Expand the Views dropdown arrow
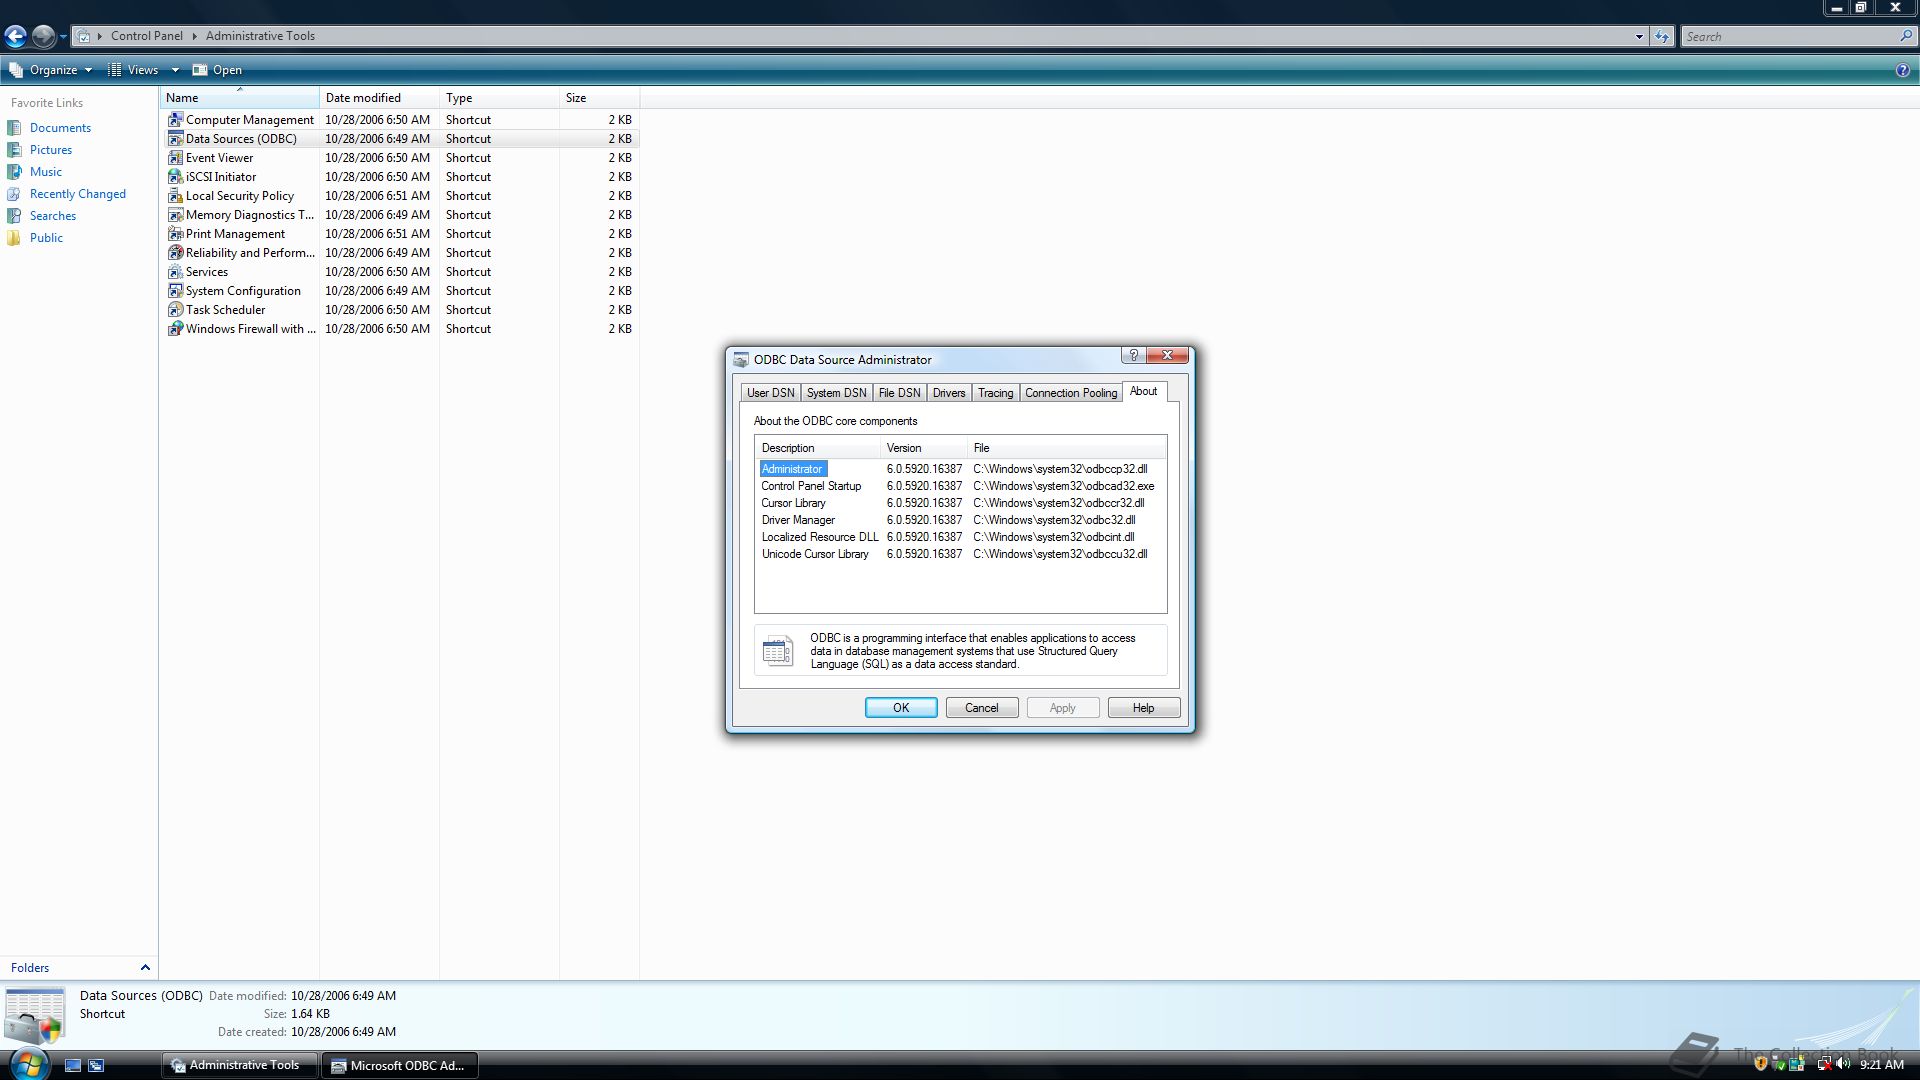1920x1080 pixels. pyautogui.click(x=175, y=70)
